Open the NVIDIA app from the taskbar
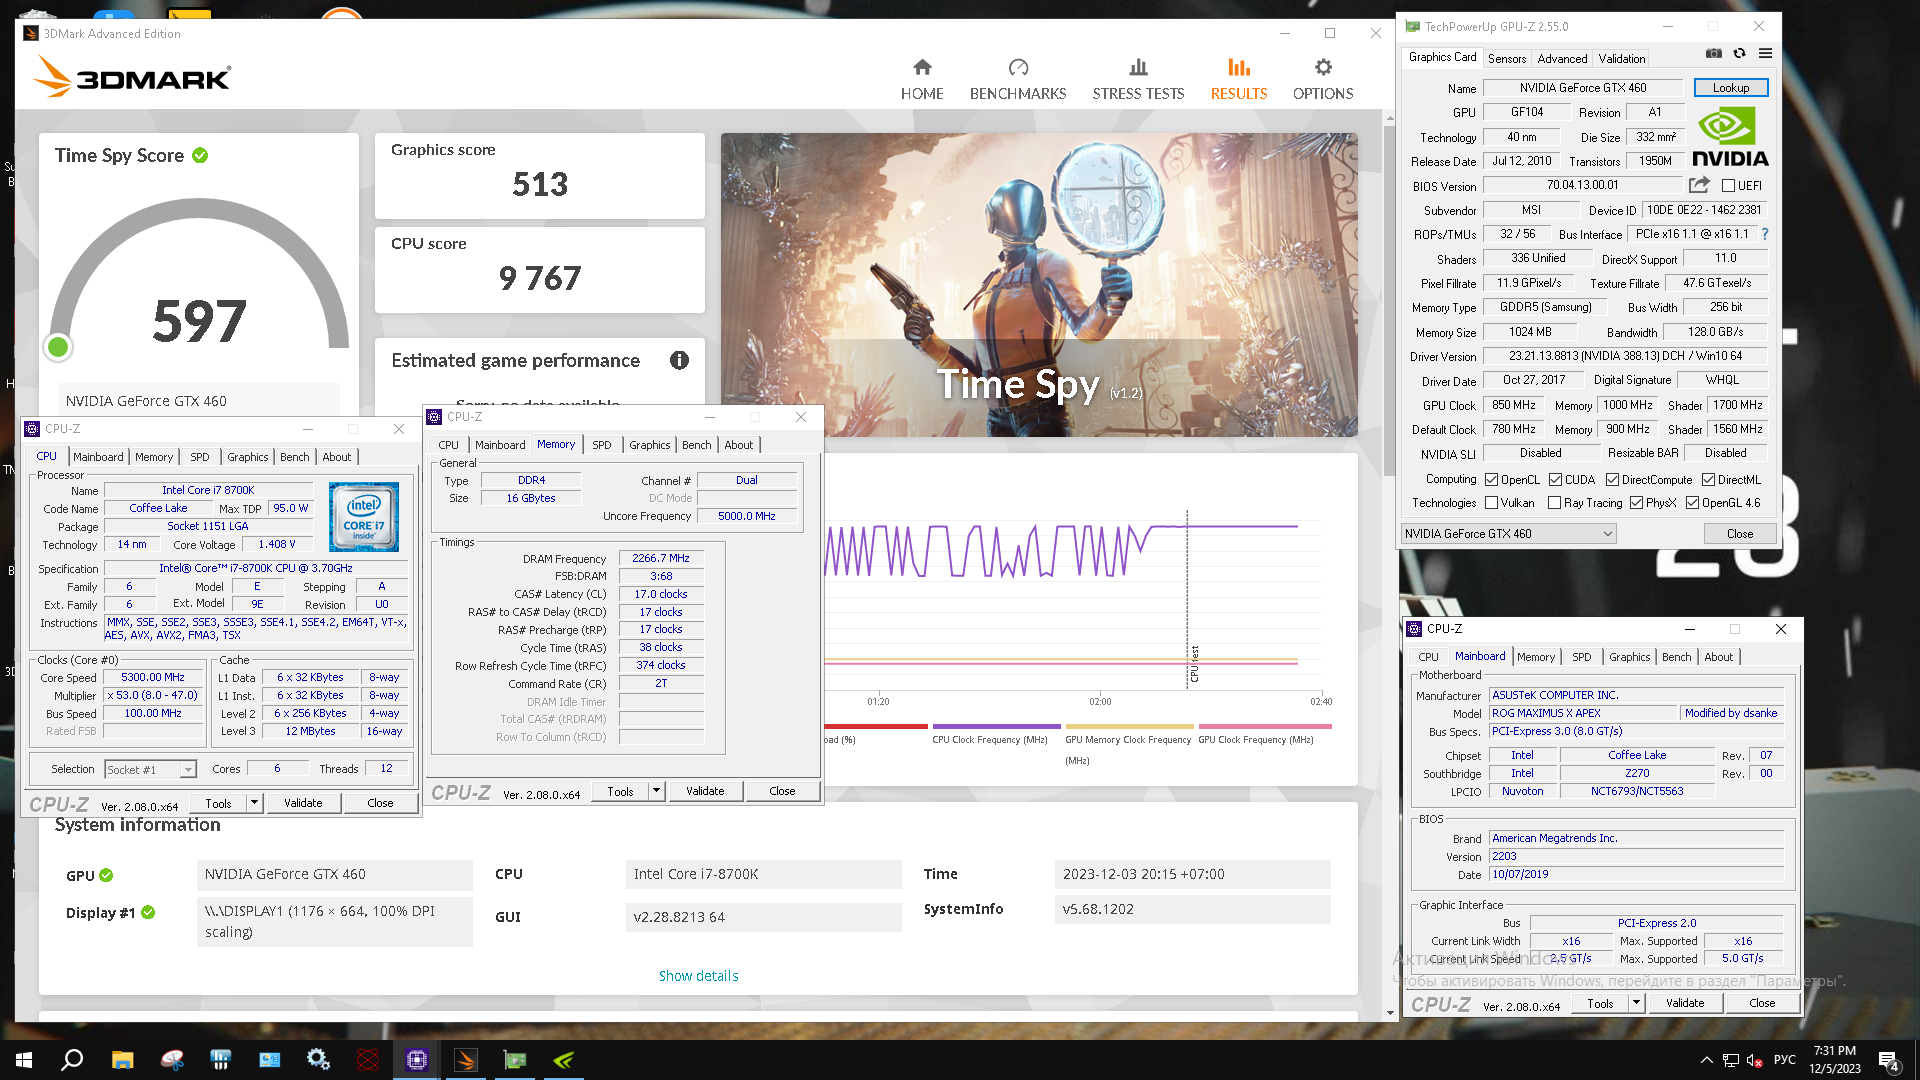This screenshot has height=1080, width=1920. pos(564,1060)
